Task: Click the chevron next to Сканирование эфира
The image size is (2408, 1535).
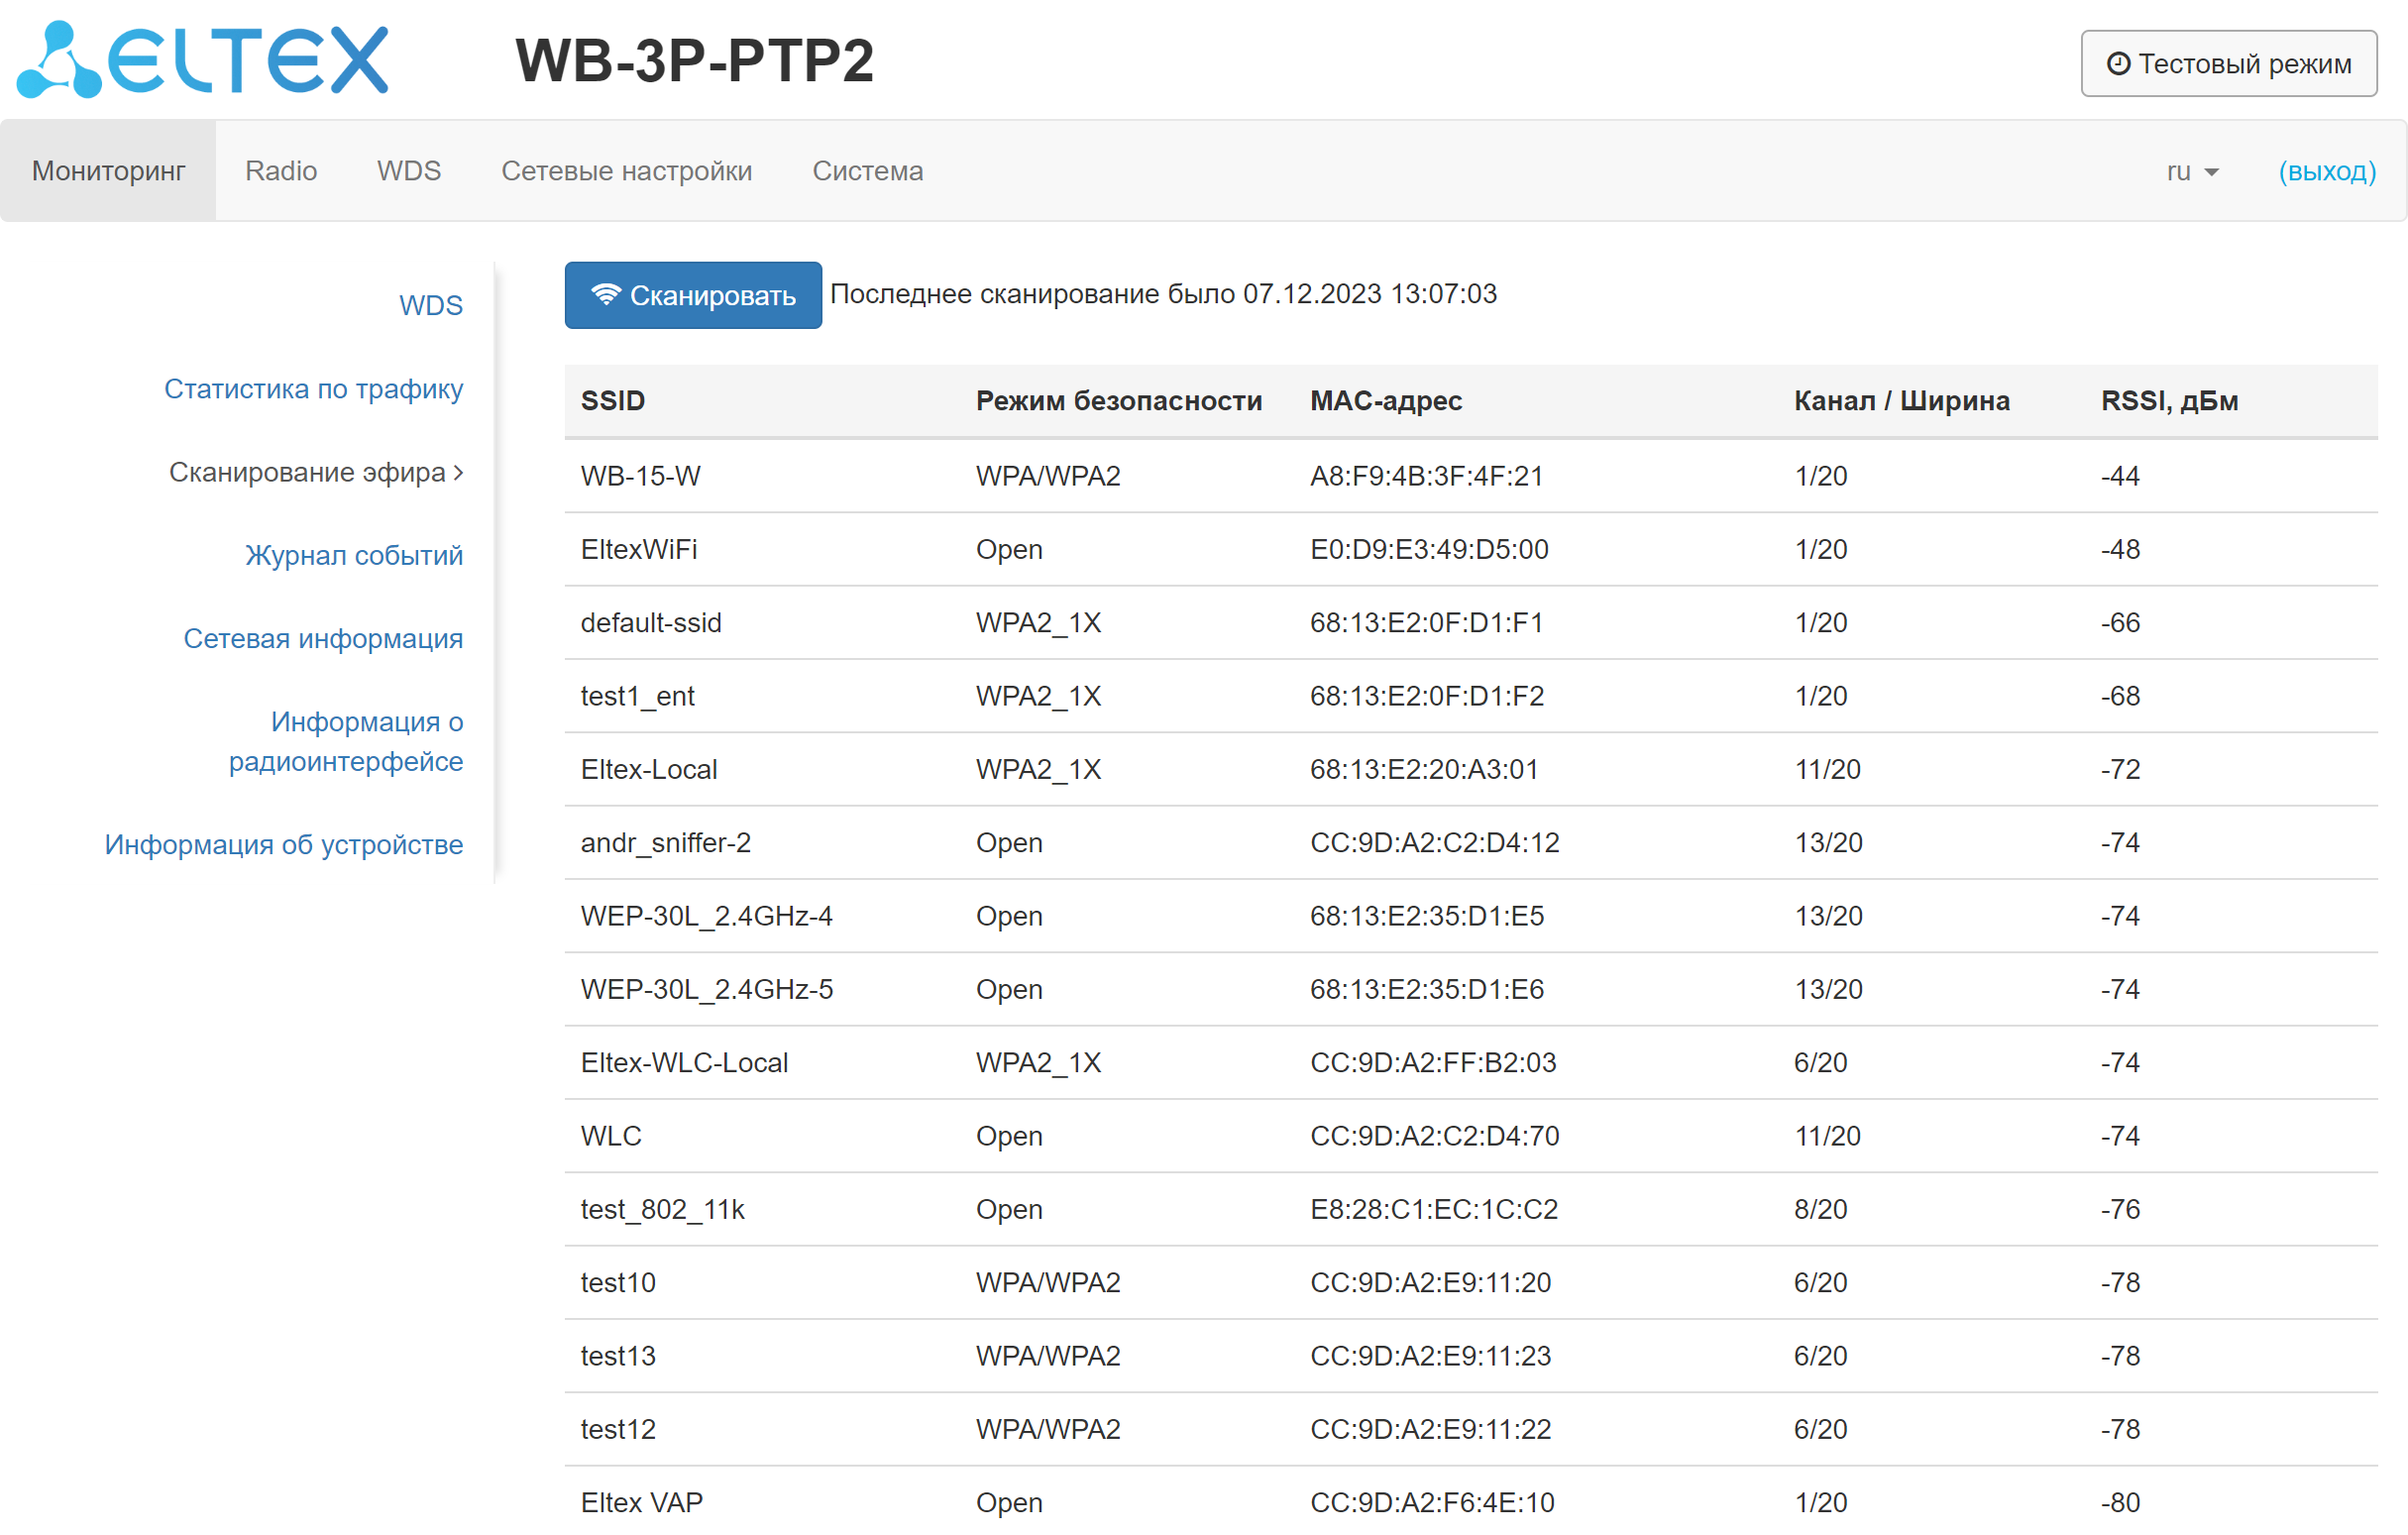Action: (459, 472)
